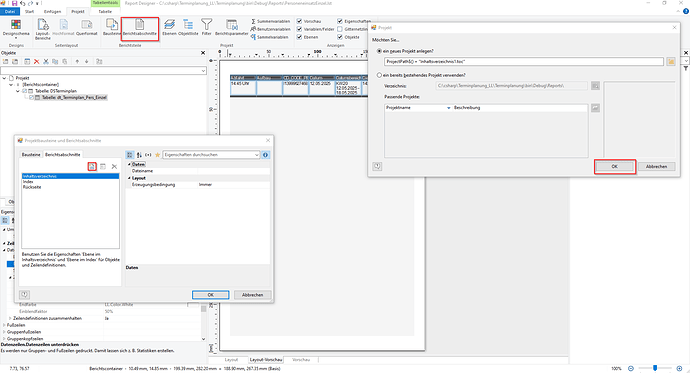The width and height of the screenshot is (690, 373).
Task: Switch to the Bausteine tab in dialog
Action: (31, 155)
